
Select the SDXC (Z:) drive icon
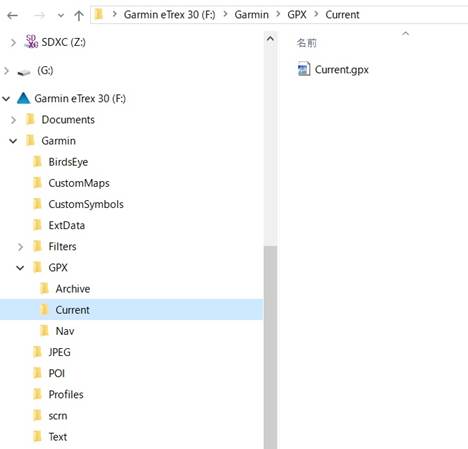32,42
